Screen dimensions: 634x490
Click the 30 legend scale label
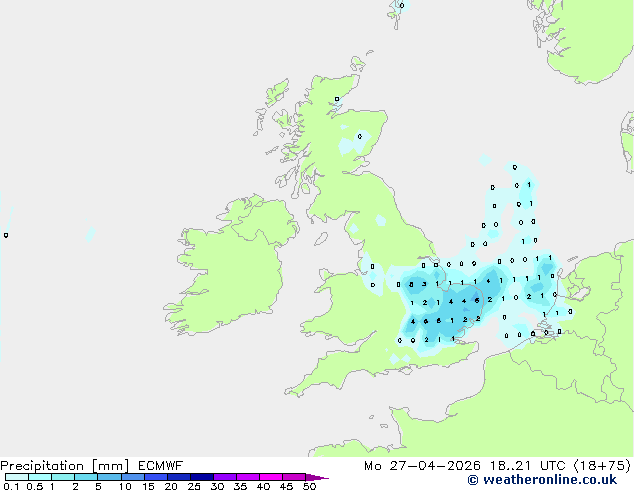point(217,486)
